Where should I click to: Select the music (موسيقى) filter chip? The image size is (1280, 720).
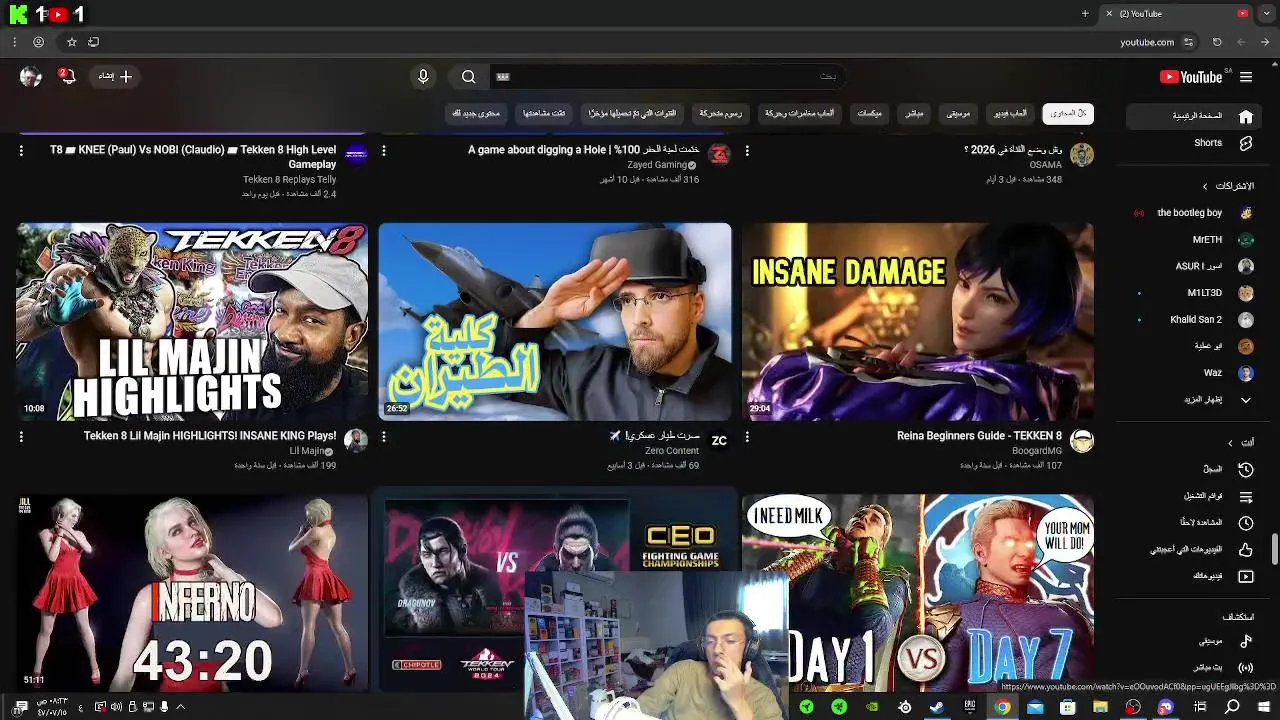click(958, 113)
